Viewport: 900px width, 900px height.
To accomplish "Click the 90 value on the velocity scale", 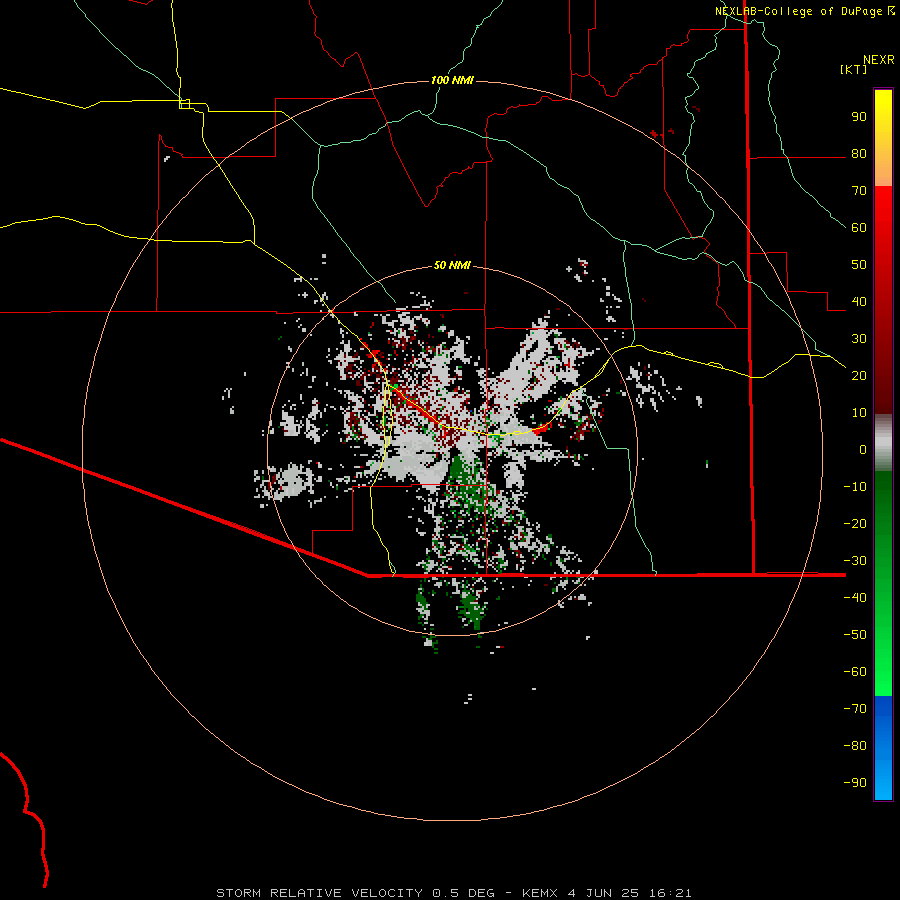I will point(859,117).
